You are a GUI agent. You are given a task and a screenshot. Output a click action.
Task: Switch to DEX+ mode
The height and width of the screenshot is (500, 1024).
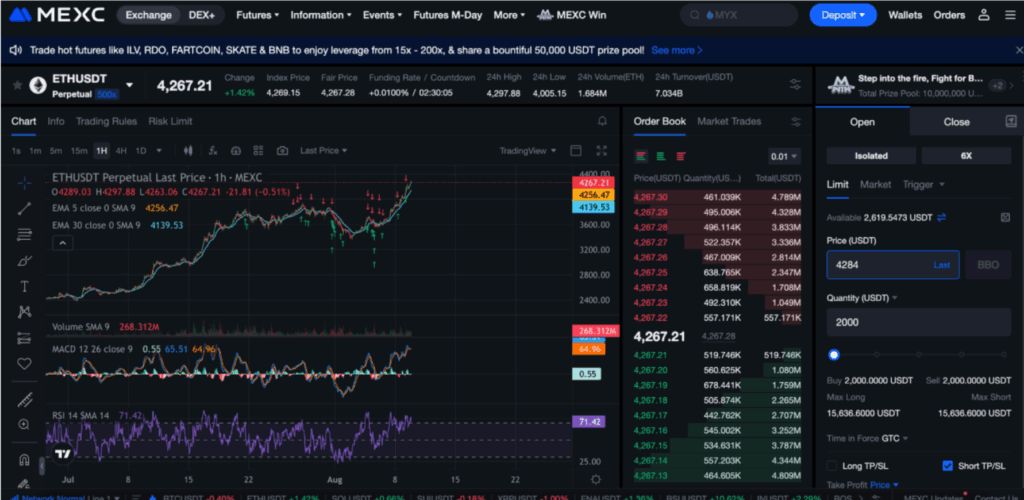(x=202, y=15)
